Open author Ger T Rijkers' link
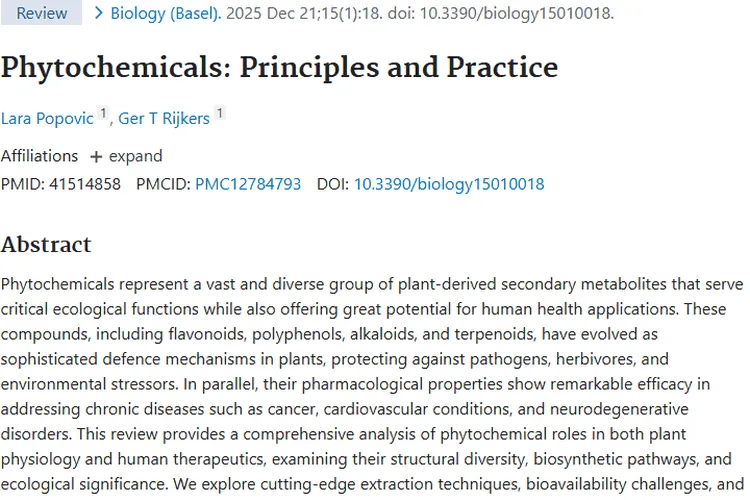750x500 pixels. 164,119
